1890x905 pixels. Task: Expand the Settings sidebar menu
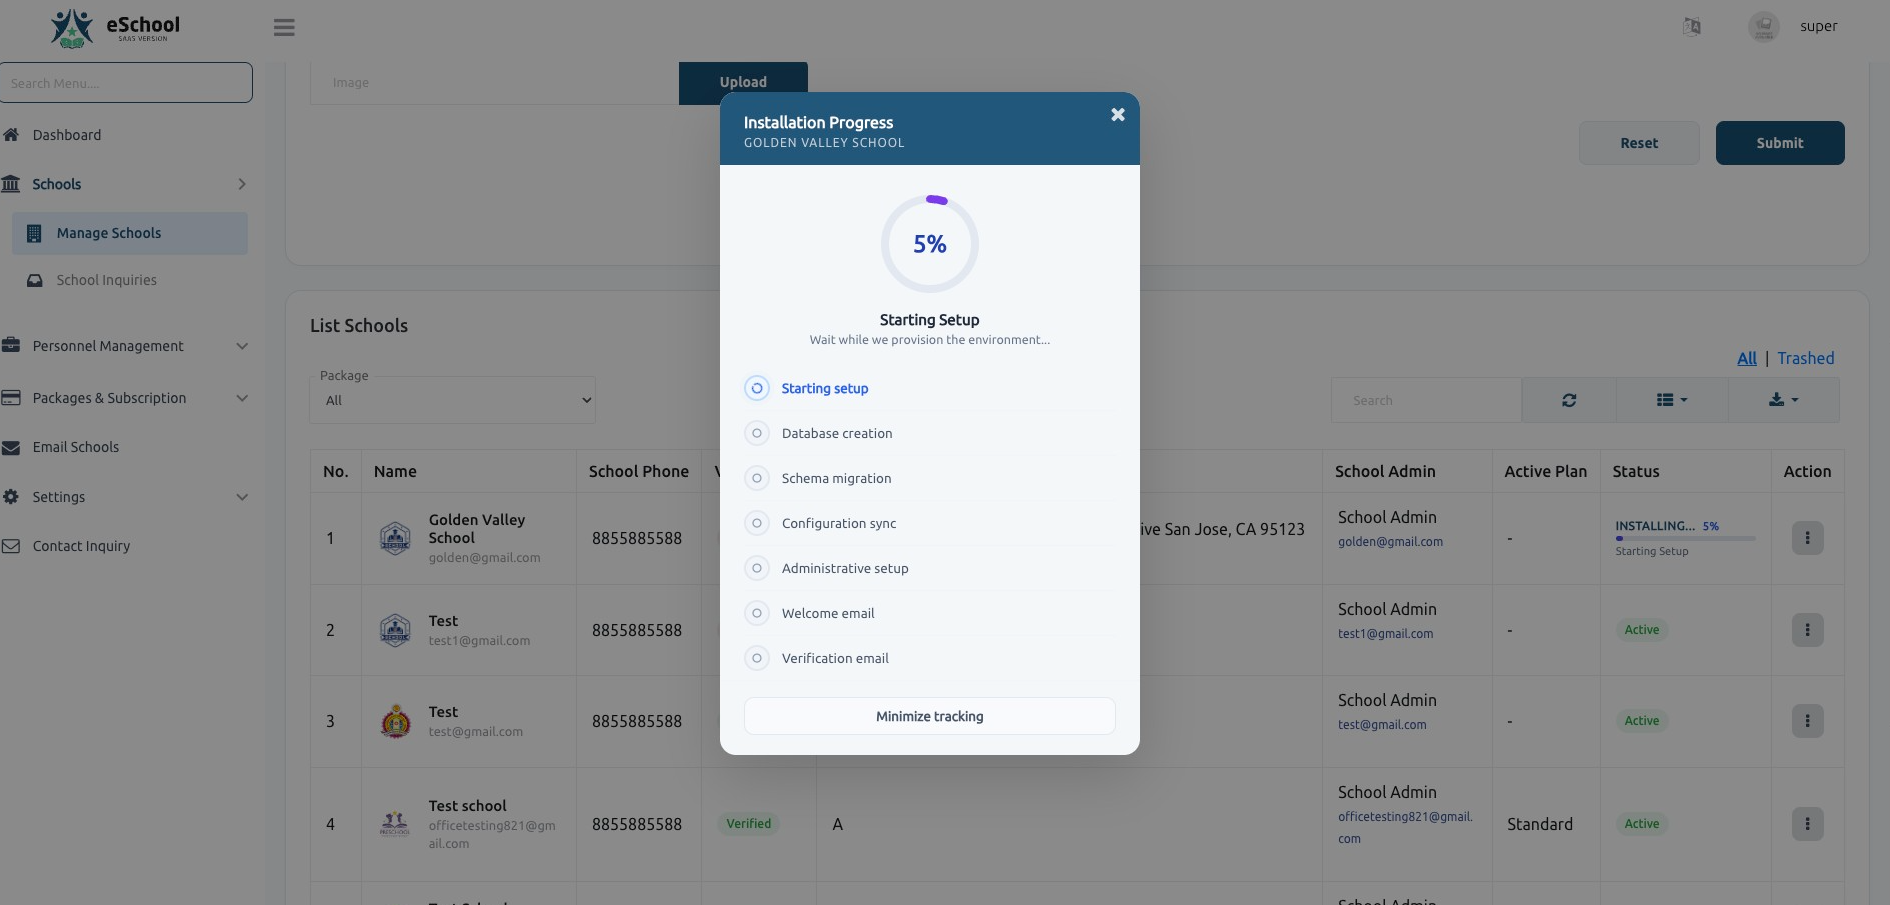point(242,497)
